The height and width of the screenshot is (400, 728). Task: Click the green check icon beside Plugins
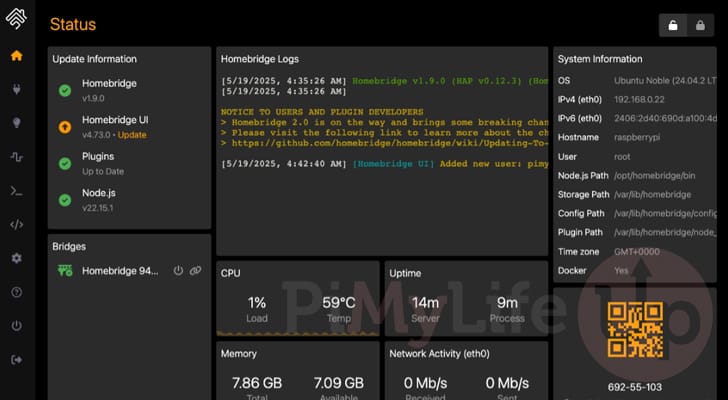[x=65, y=163]
